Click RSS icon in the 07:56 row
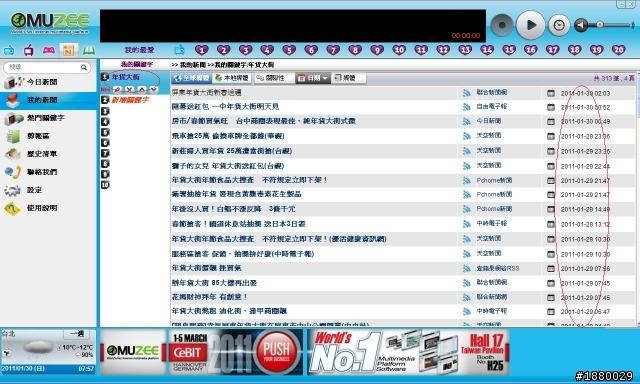 tap(467, 269)
